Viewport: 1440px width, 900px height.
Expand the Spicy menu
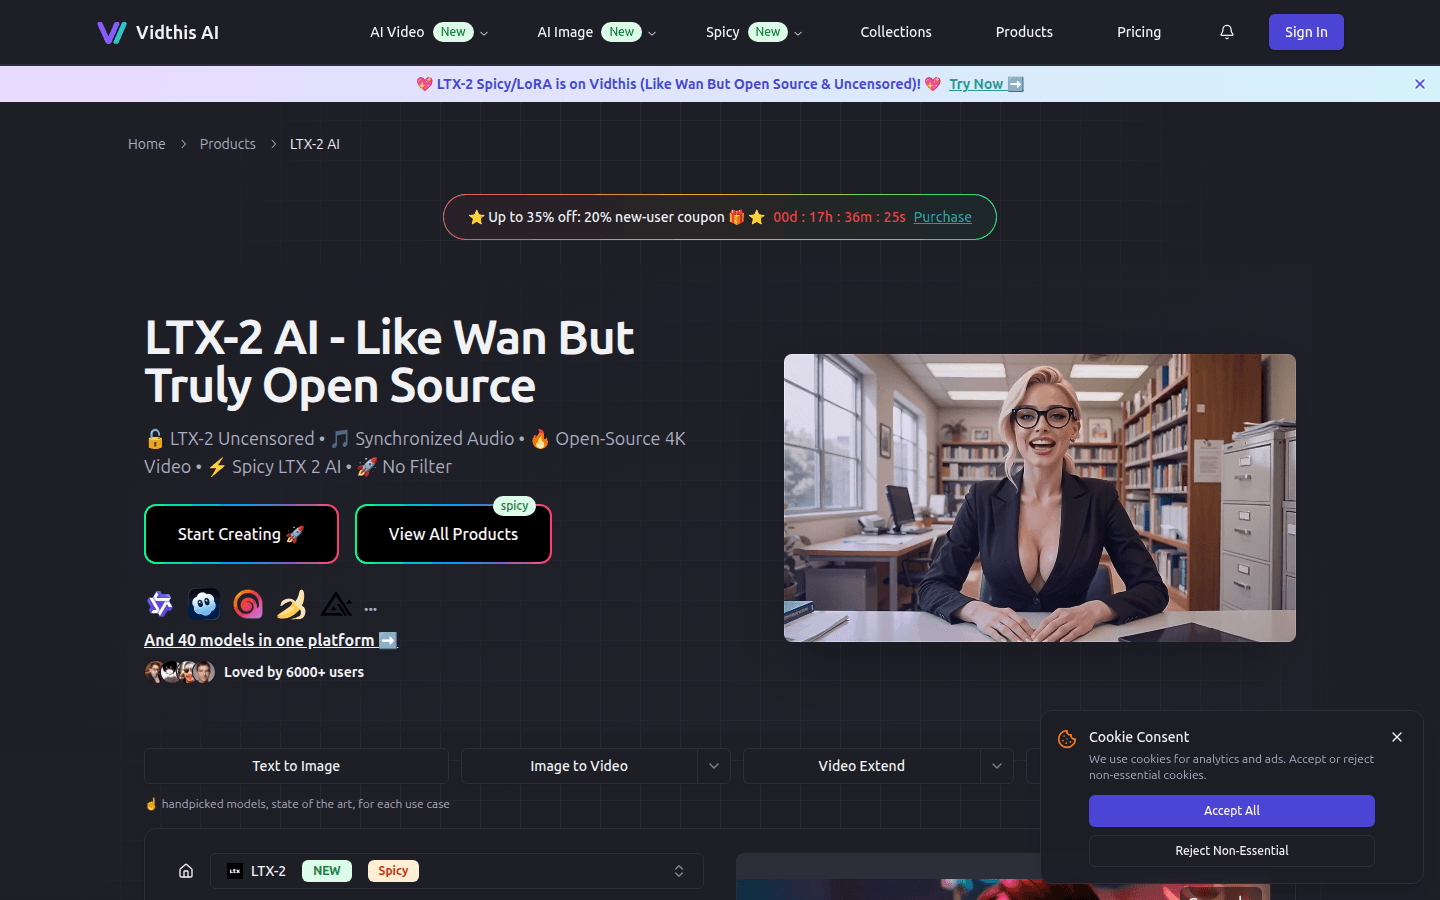[754, 32]
